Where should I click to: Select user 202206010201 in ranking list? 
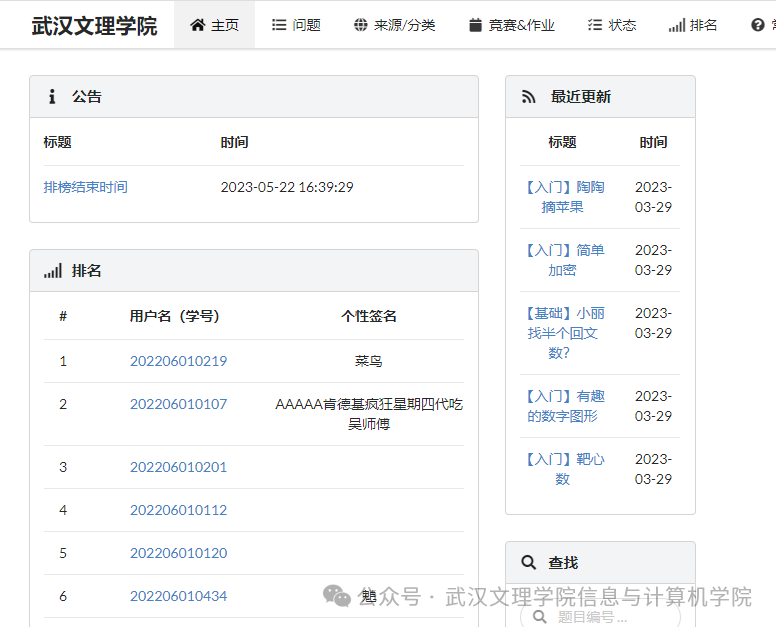(178, 467)
